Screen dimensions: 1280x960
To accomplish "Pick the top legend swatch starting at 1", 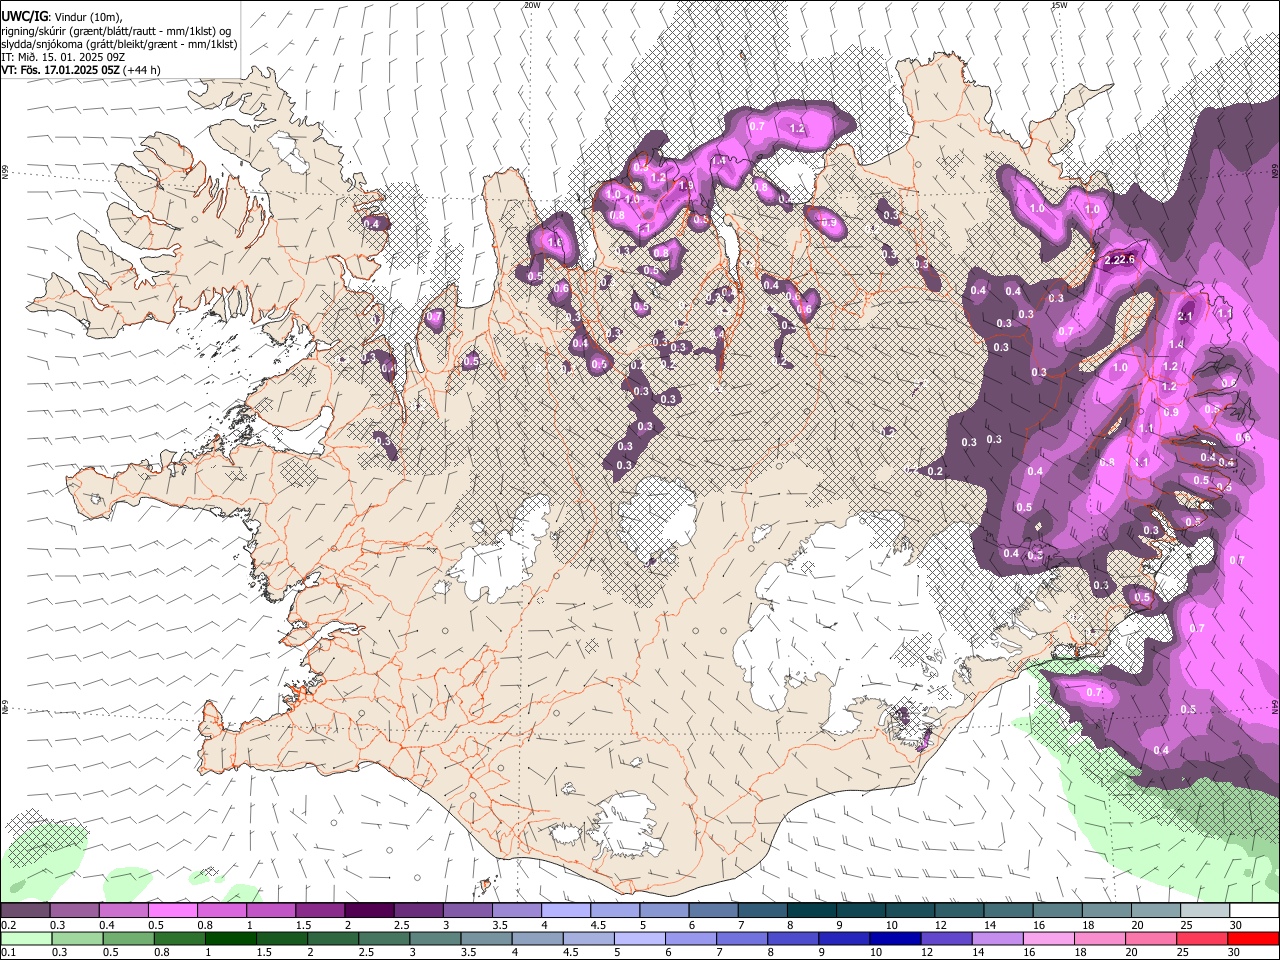I will [x=270, y=911].
